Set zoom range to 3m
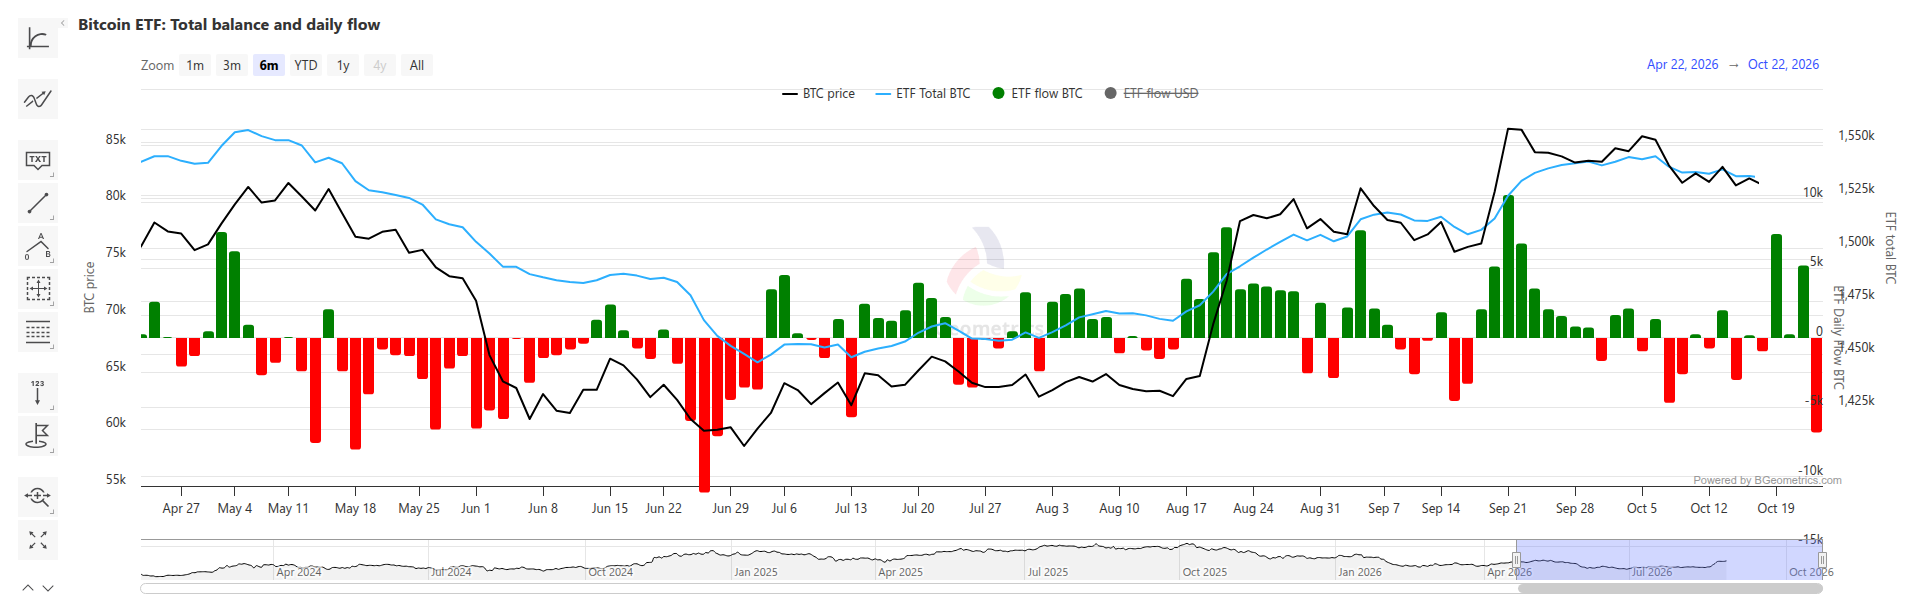 pyautogui.click(x=232, y=65)
